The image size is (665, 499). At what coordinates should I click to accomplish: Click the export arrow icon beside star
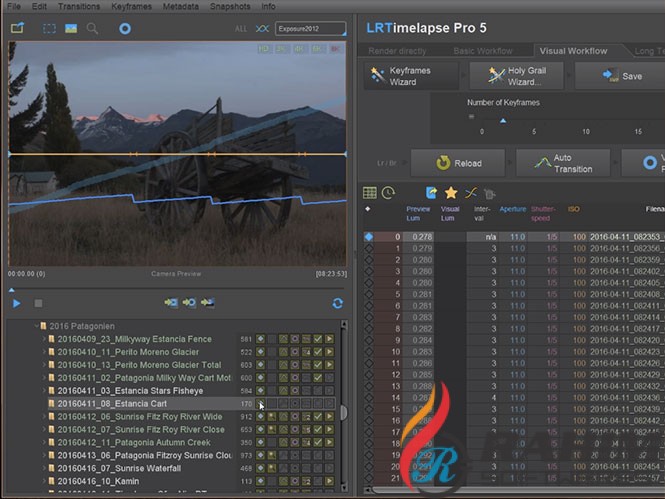[431, 192]
